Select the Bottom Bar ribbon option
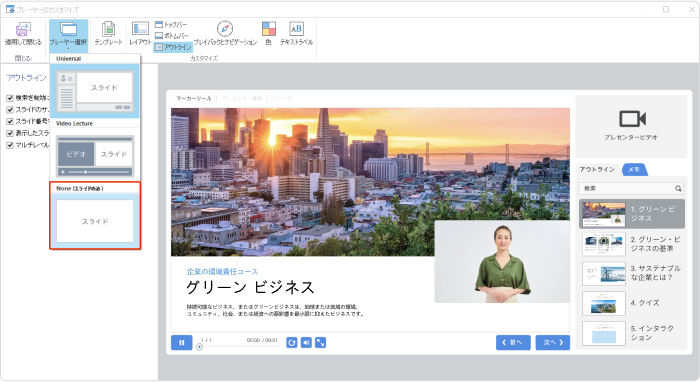700x382 pixels. pos(172,36)
